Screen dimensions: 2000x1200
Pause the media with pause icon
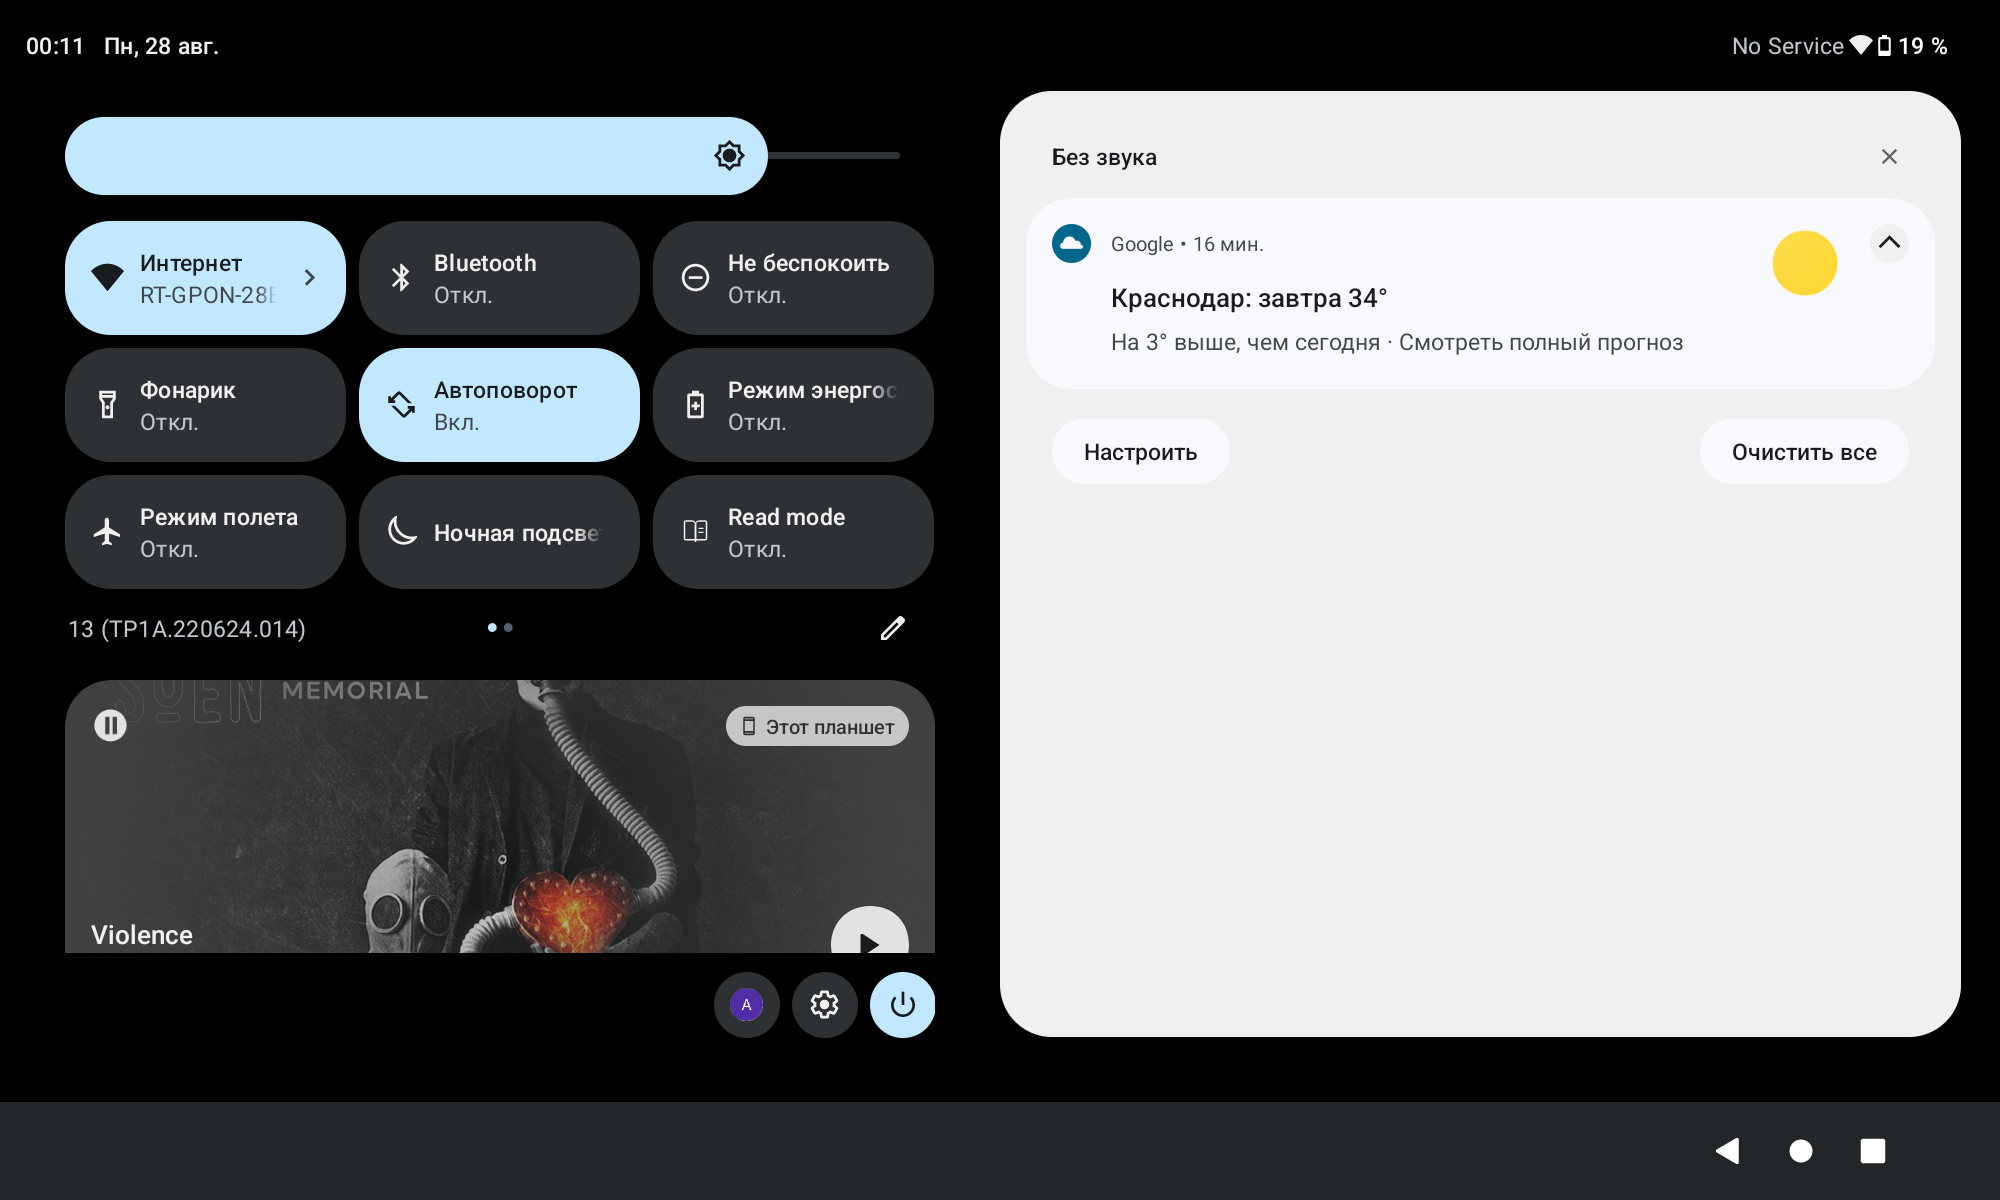click(110, 725)
